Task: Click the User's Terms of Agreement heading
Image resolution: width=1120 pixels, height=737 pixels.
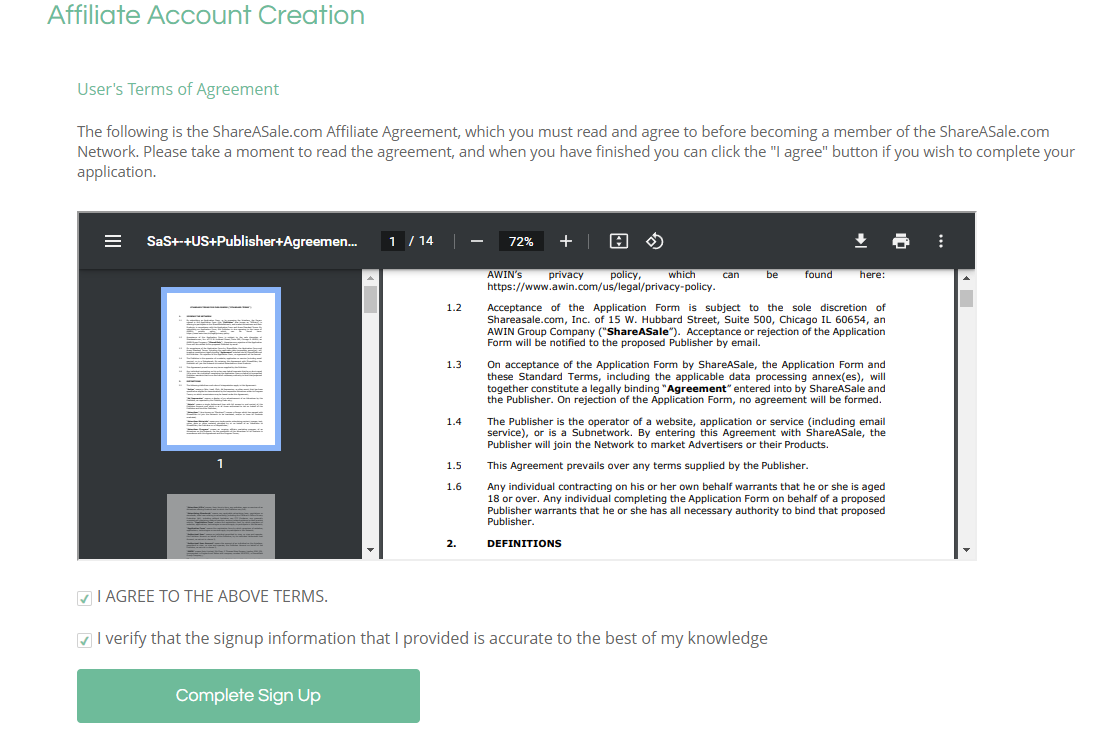Action: point(178,89)
